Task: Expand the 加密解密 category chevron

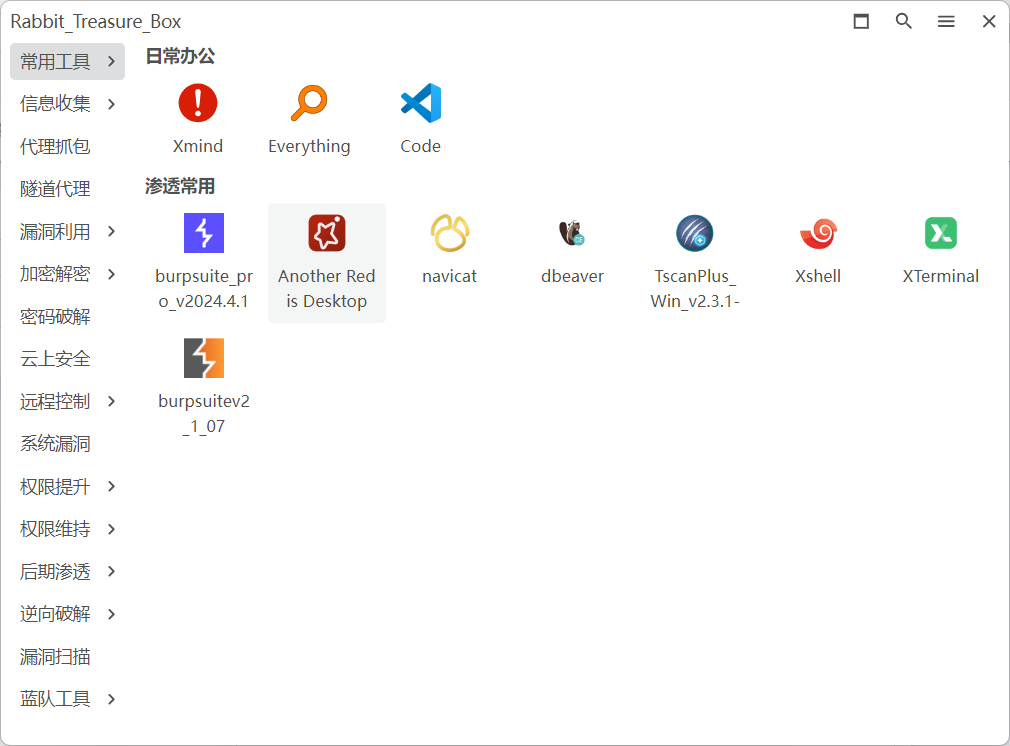Action: pyautogui.click(x=111, y=274)
